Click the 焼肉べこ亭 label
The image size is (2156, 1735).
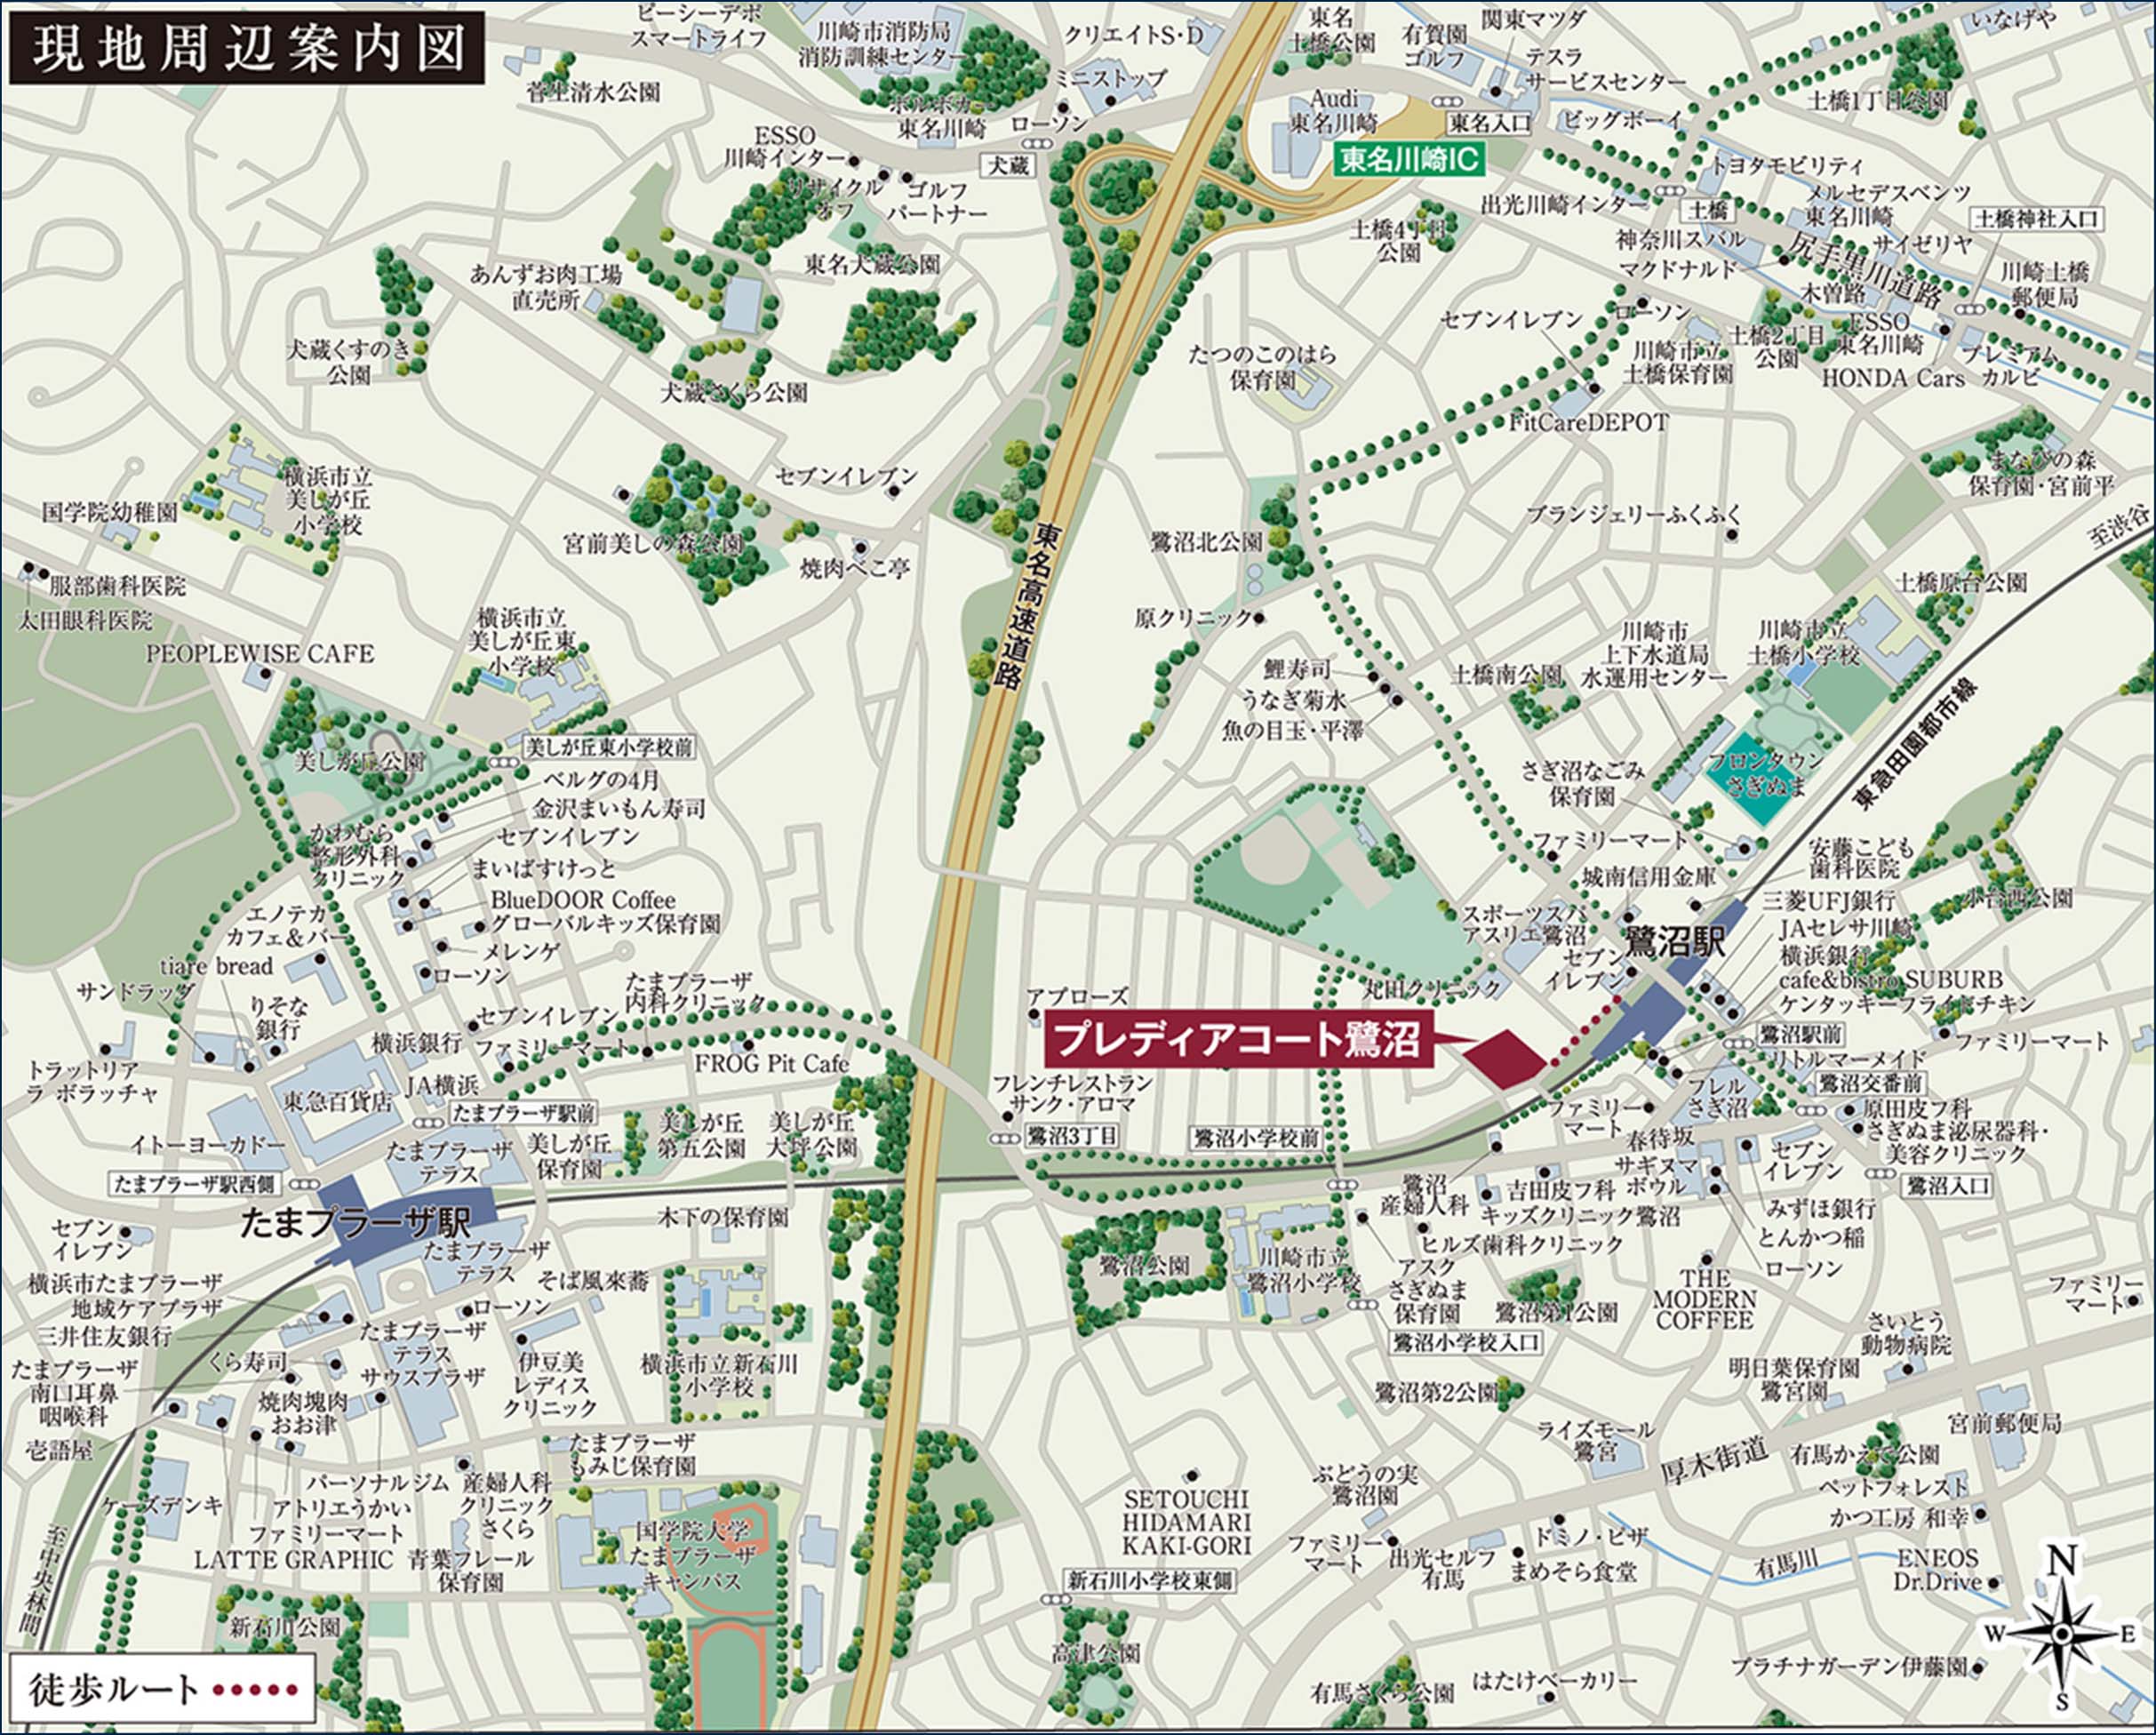pos(855,568)
